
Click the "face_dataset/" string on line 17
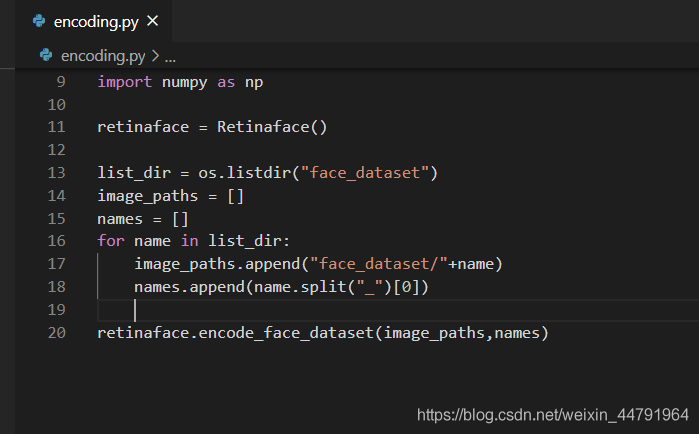coord(378,264)
